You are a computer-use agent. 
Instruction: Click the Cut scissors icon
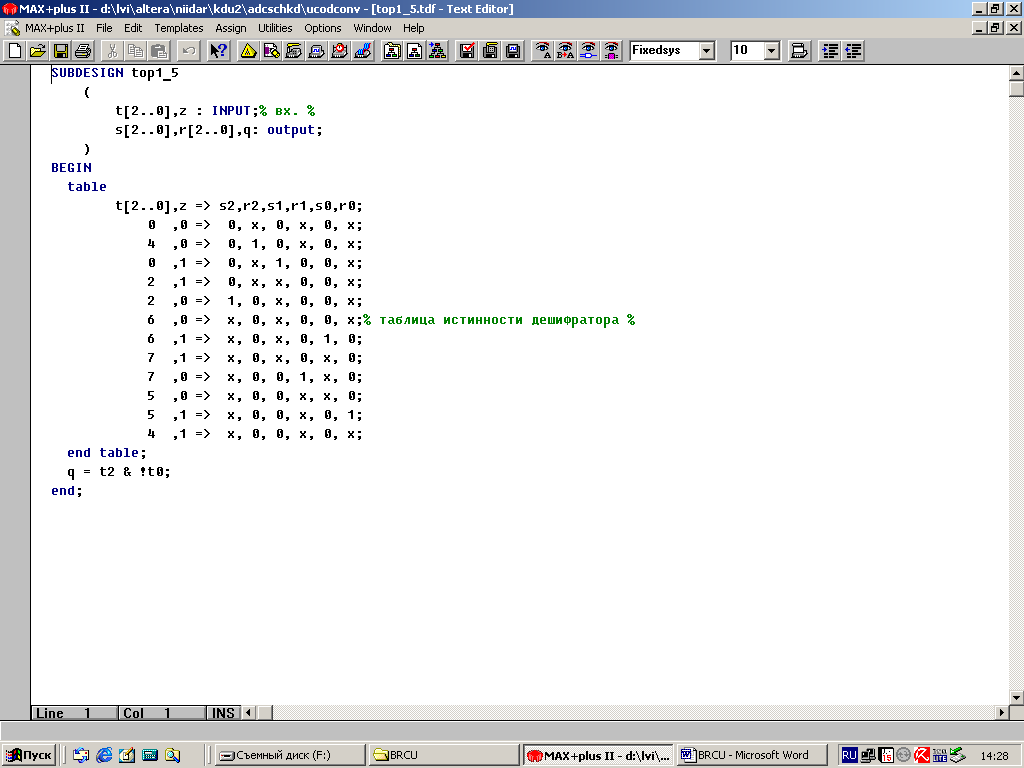pyautogui.click(x=112, y=50)
